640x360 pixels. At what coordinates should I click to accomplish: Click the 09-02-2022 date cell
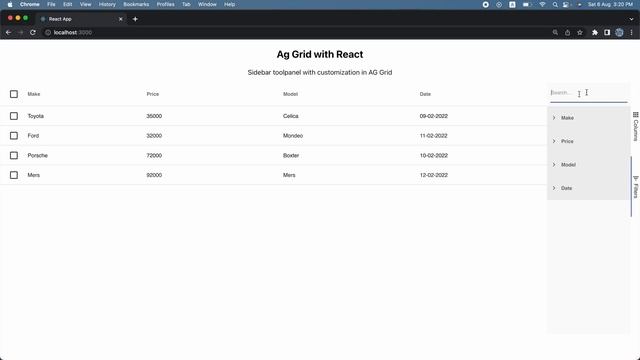click(433, 116)
